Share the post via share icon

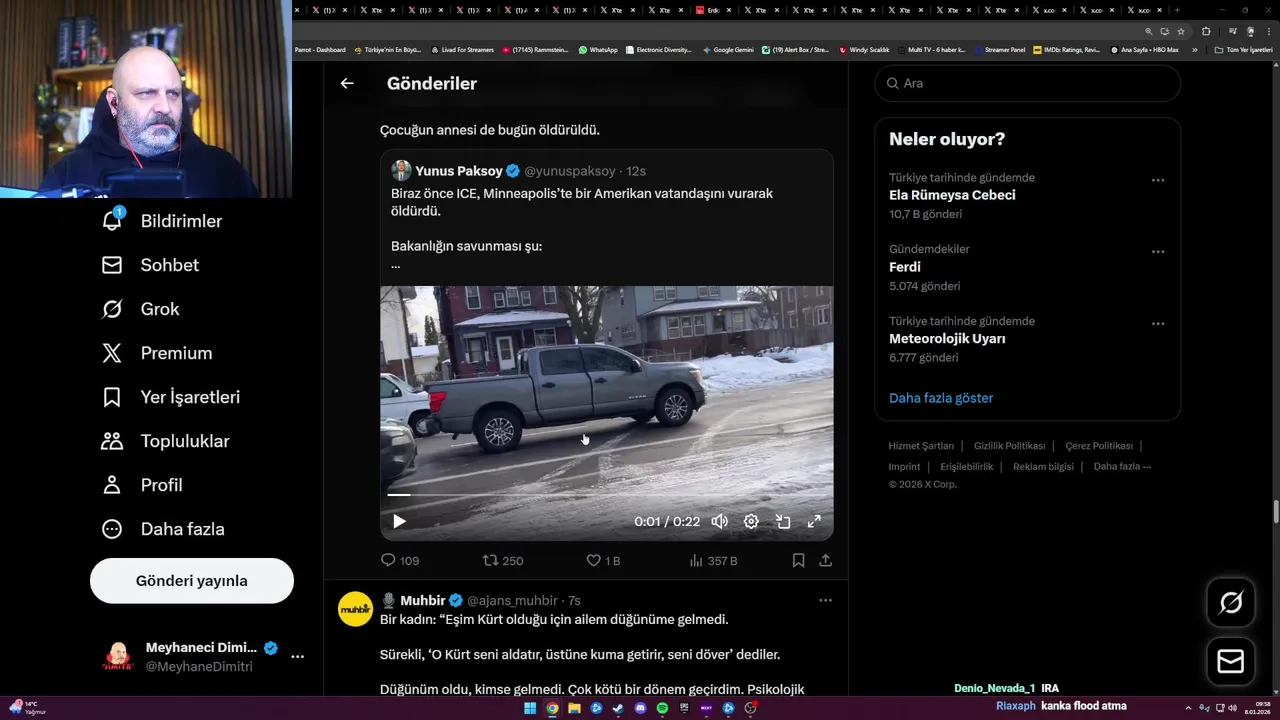(826, 561)
